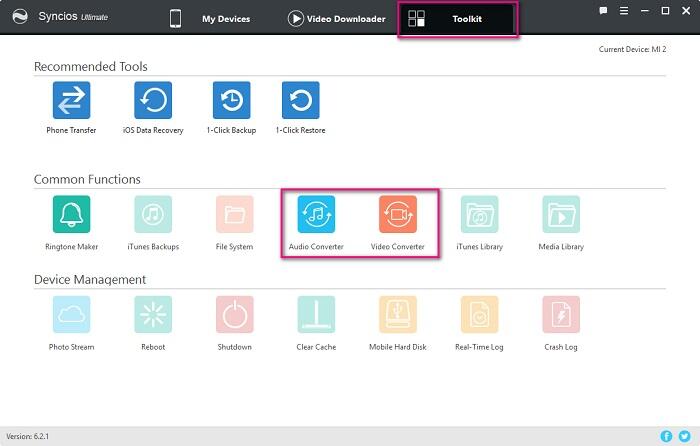Click the Reboot device icon
The width and height of the screenshot is (700, 446).
coord(153,314)
